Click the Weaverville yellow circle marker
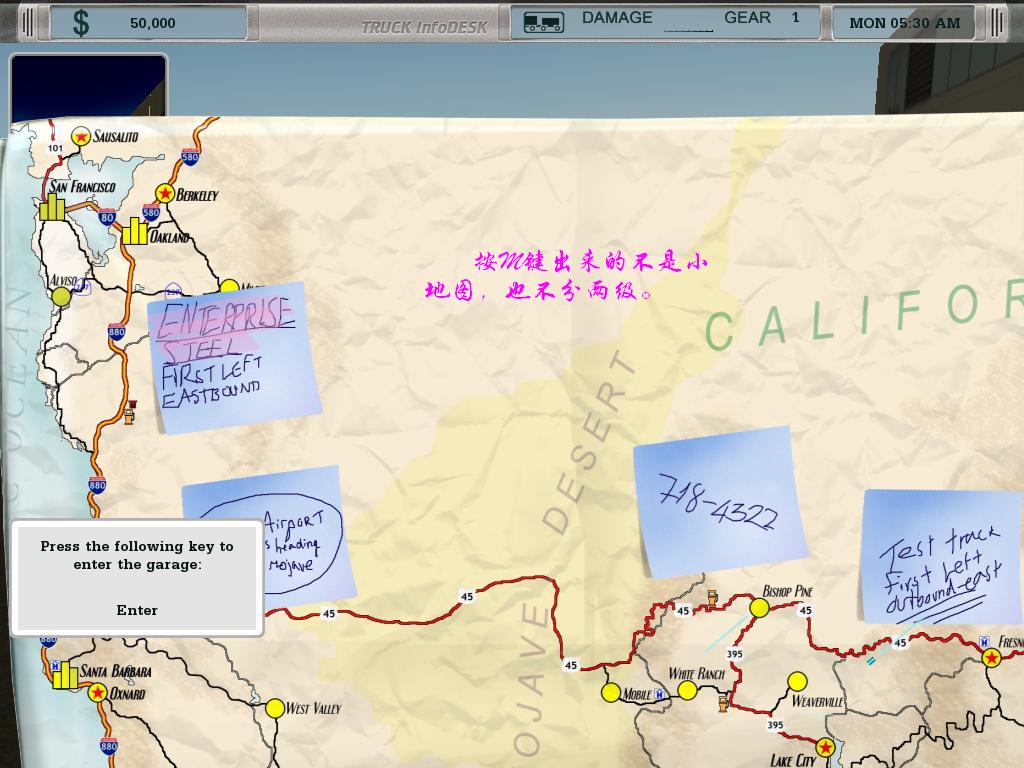Screen dimensions: 1024x768 797,682
